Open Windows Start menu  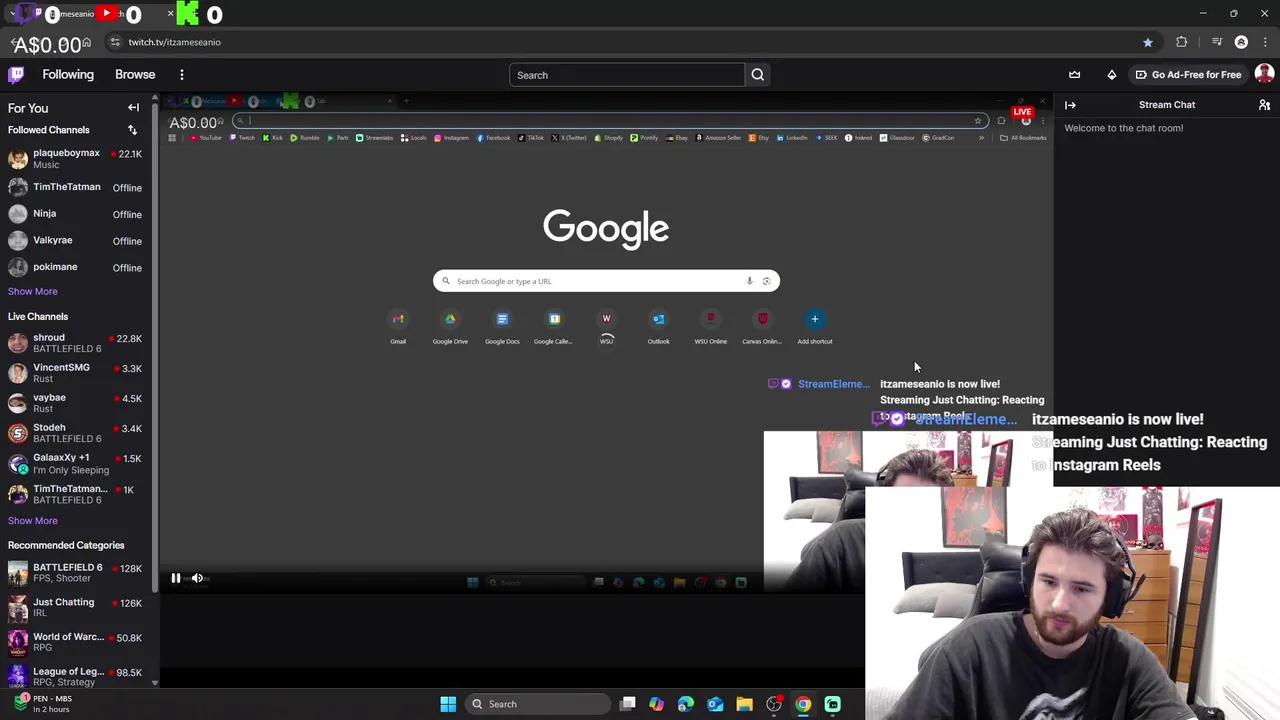coord(448,704)
